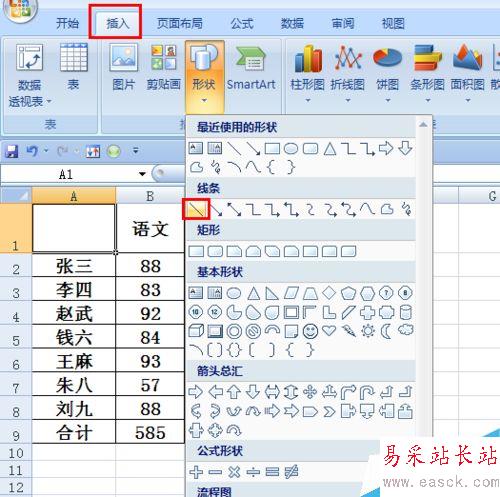Screen dimensions: 500x497
Task: Choose the moon shape
Action: pos(386,331)
